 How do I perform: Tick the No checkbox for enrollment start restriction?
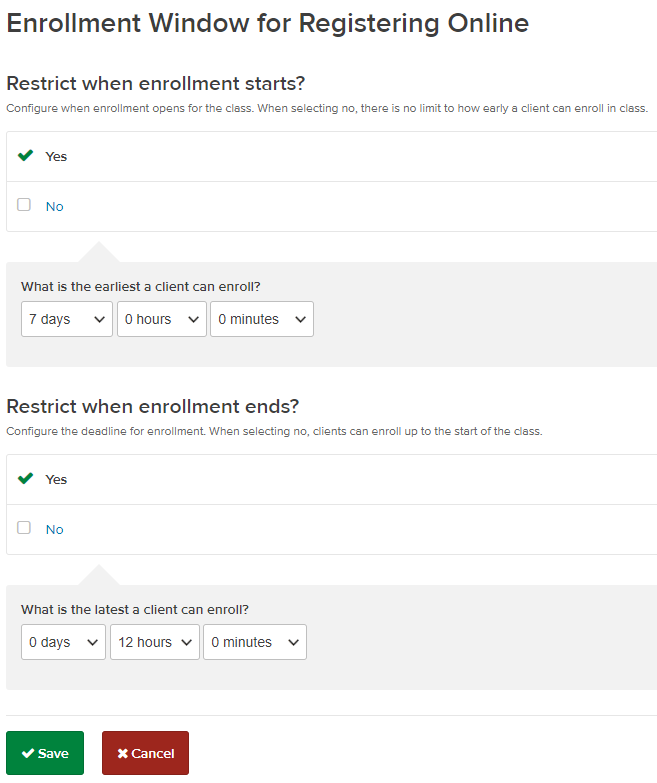coord(24,205)
